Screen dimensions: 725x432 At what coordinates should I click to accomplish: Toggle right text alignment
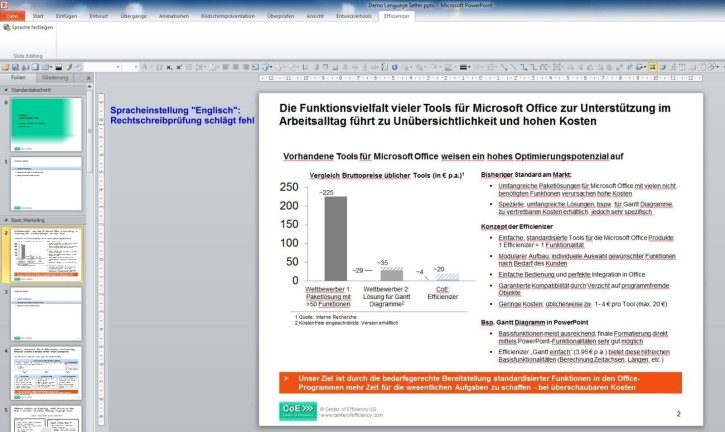coord(246,67)
